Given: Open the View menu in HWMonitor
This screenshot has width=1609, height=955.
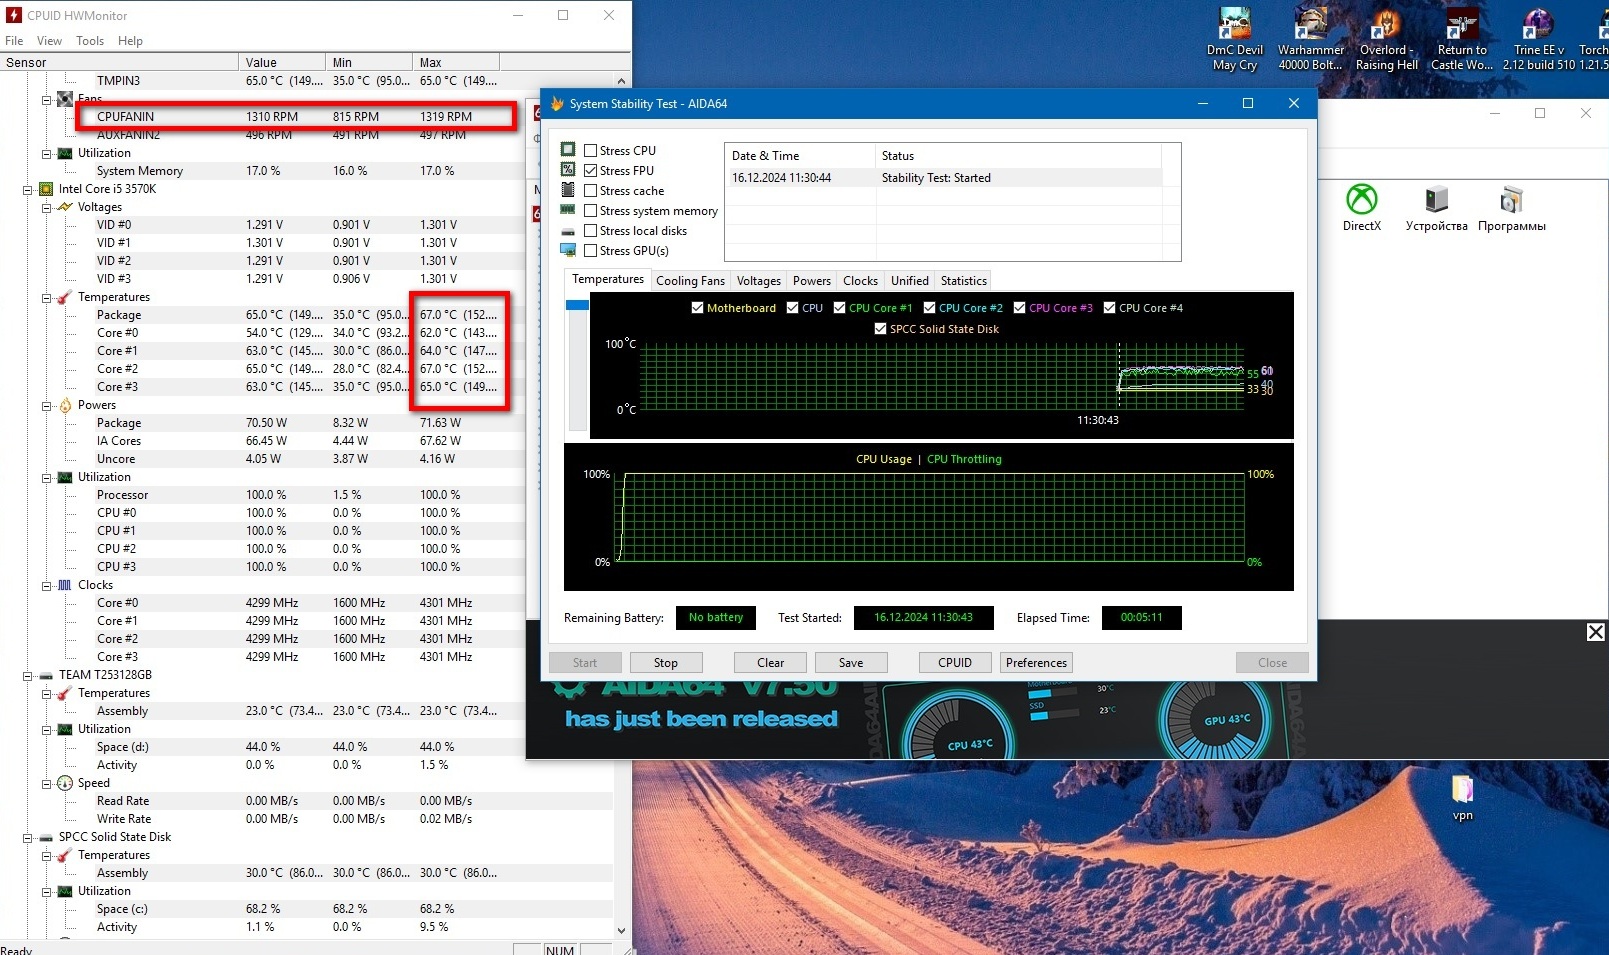Looking at the screenshot, I should pos(49,41).
